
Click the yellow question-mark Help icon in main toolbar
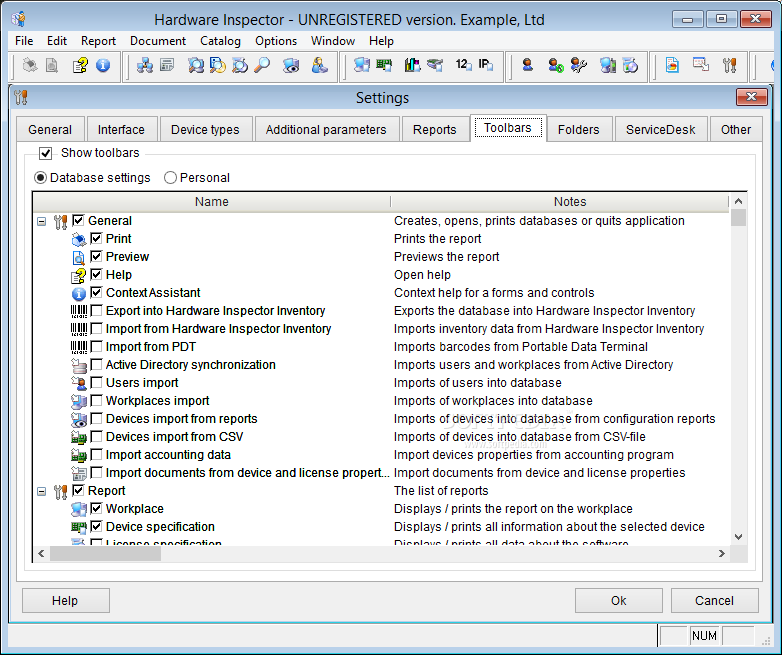point(80,65)
